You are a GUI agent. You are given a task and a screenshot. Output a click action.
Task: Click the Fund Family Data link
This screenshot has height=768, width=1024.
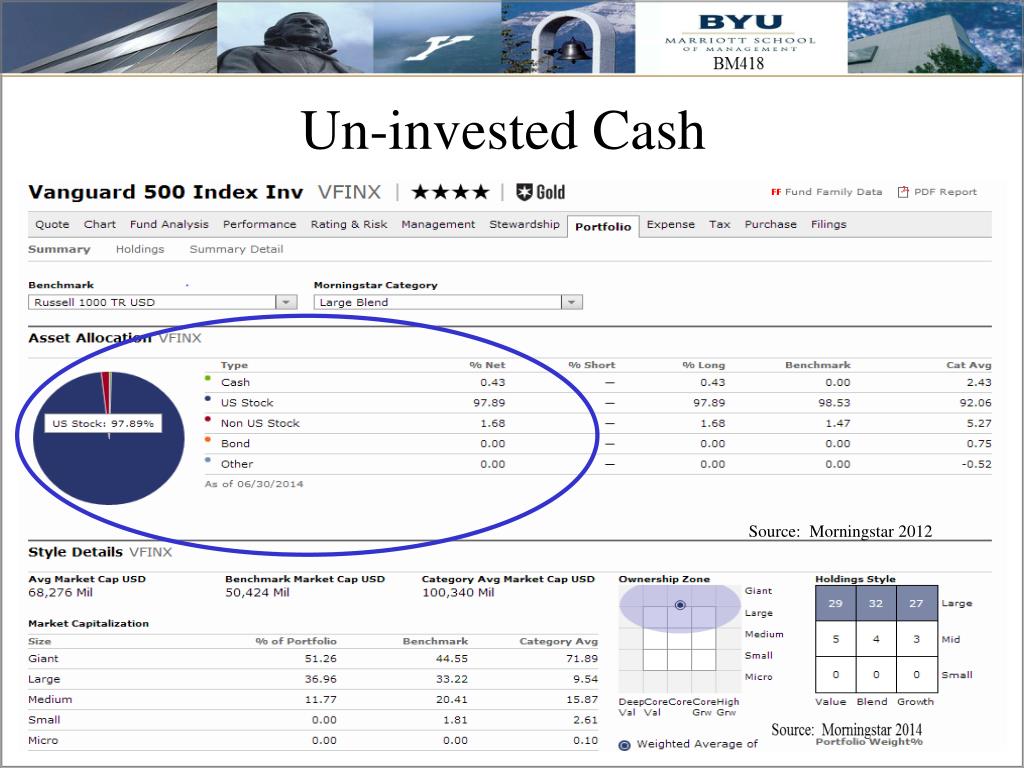(833, 192)
